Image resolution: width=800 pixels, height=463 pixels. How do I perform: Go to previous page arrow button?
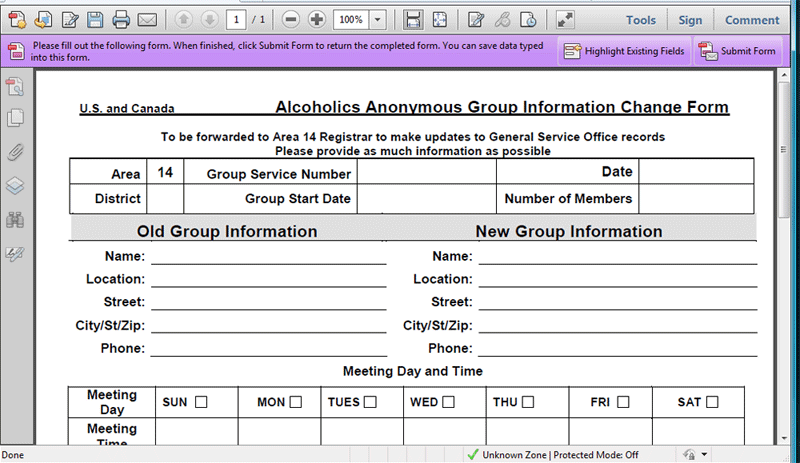[x=184, y=20]
